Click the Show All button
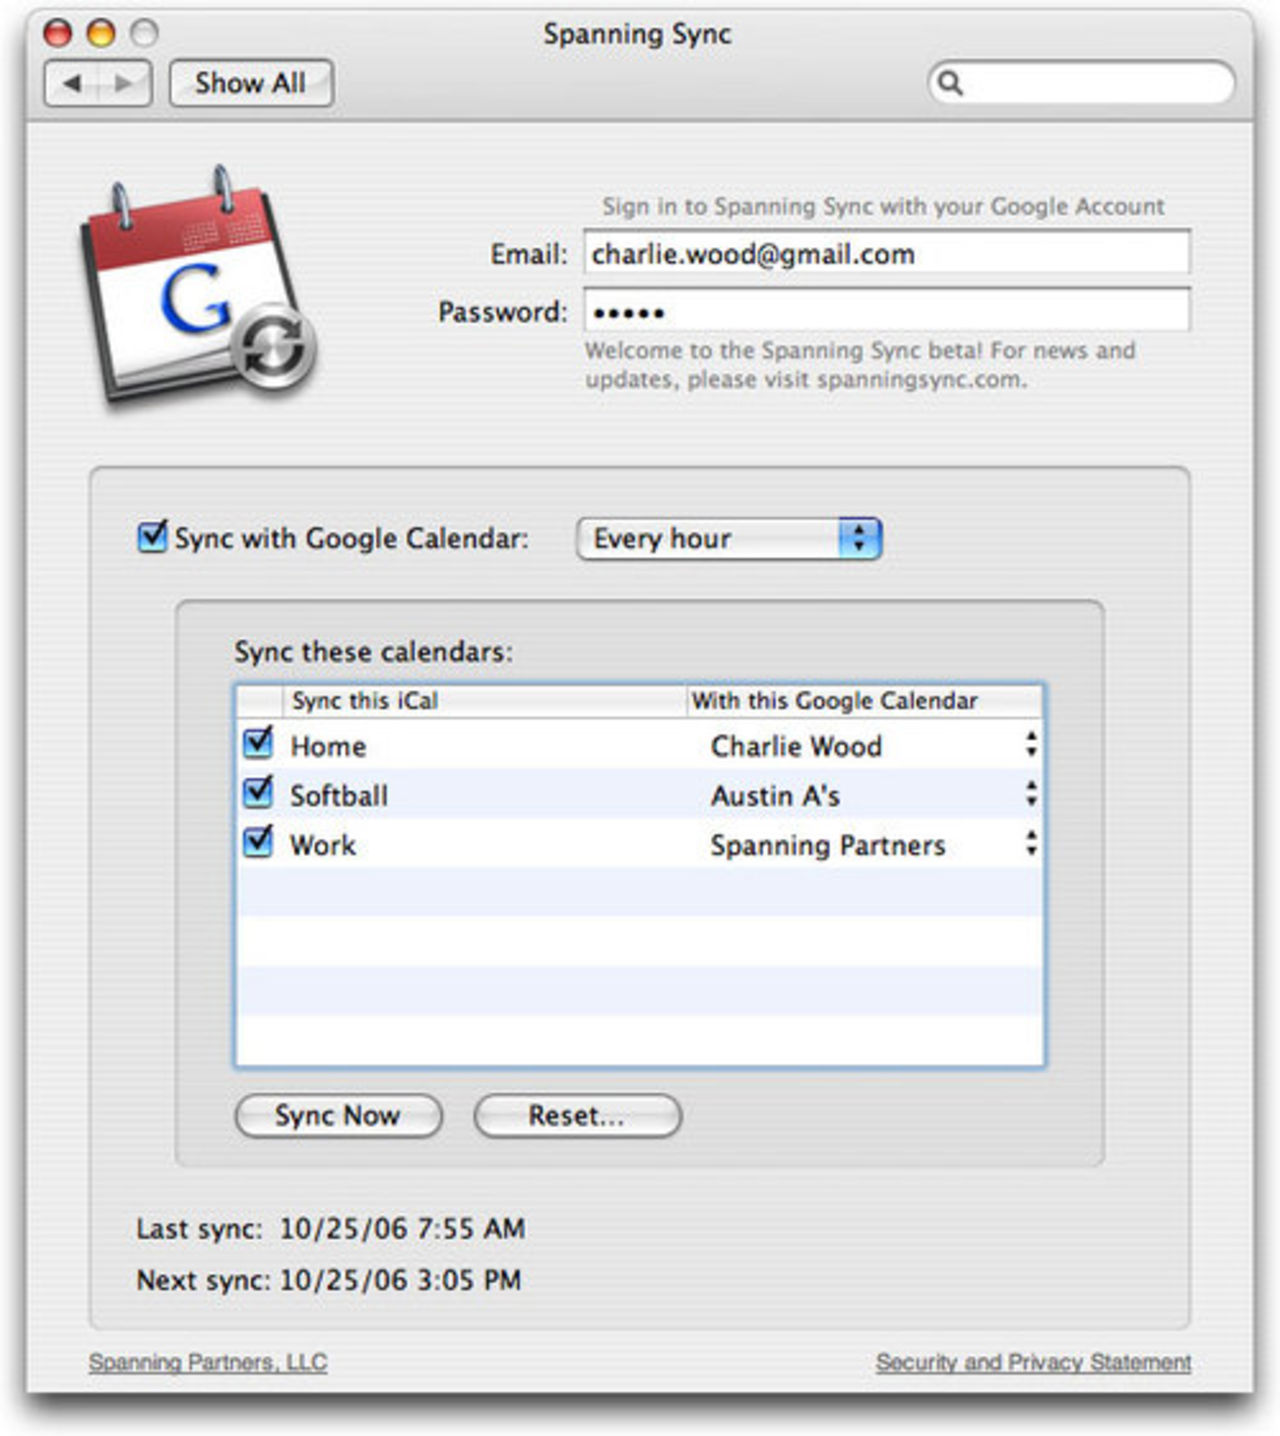The width and height of the screenshot is (1280, 1436). point(250,82)
